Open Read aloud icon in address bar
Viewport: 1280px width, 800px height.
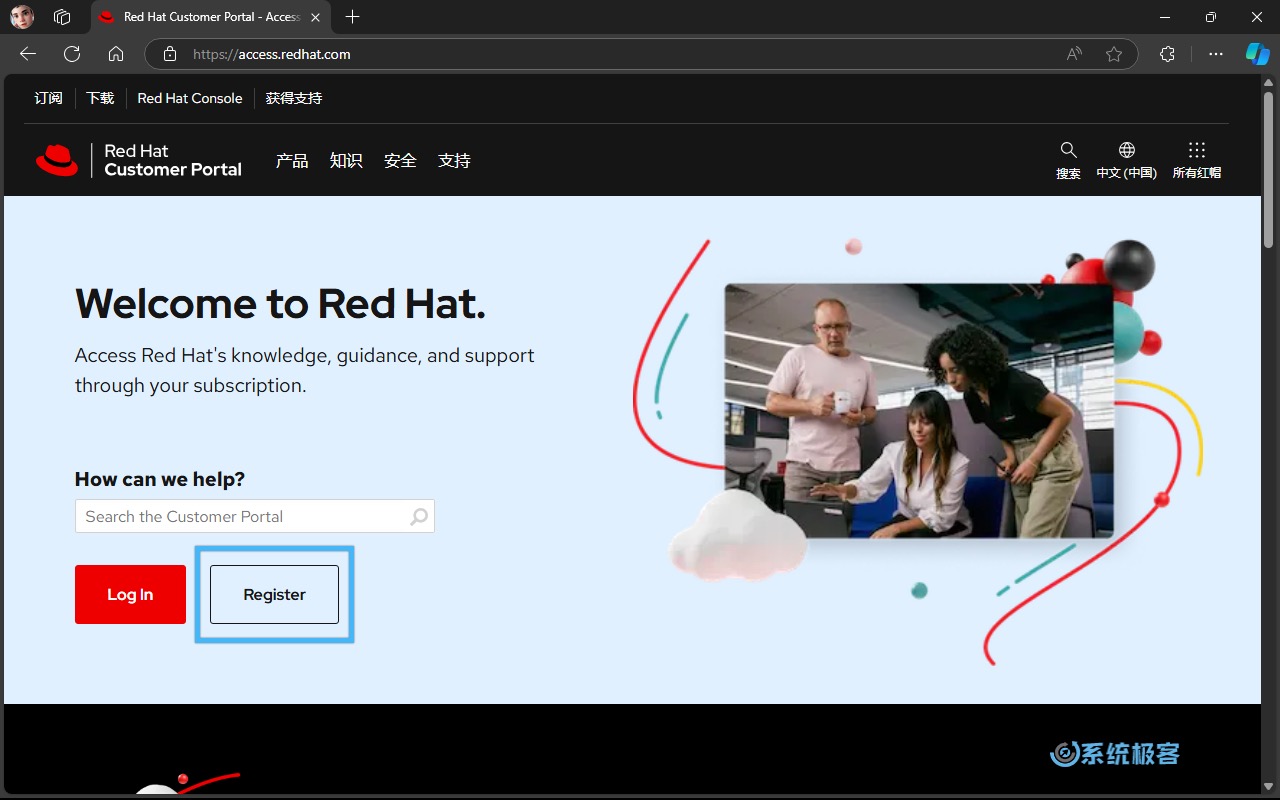coord(1074,54)
